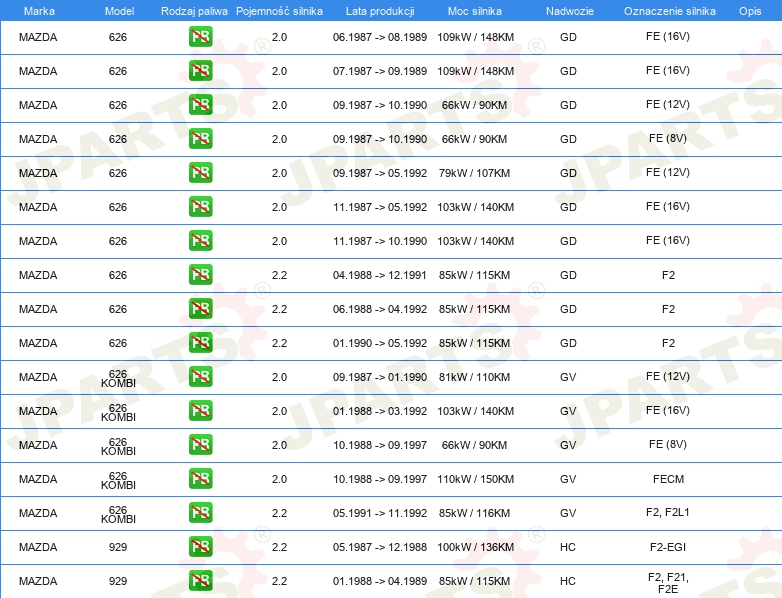
Task: Click the 929 model in the F2-EGI row
Action: [x=118, y=547]
